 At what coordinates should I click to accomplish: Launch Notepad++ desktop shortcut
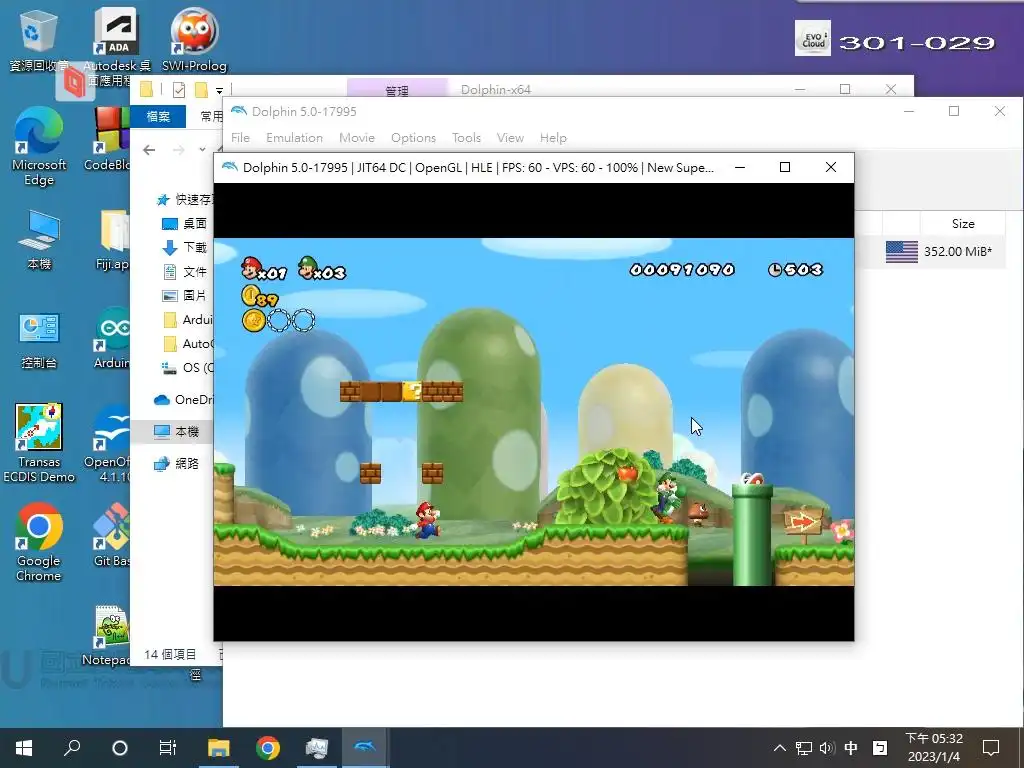pos(108,636)
